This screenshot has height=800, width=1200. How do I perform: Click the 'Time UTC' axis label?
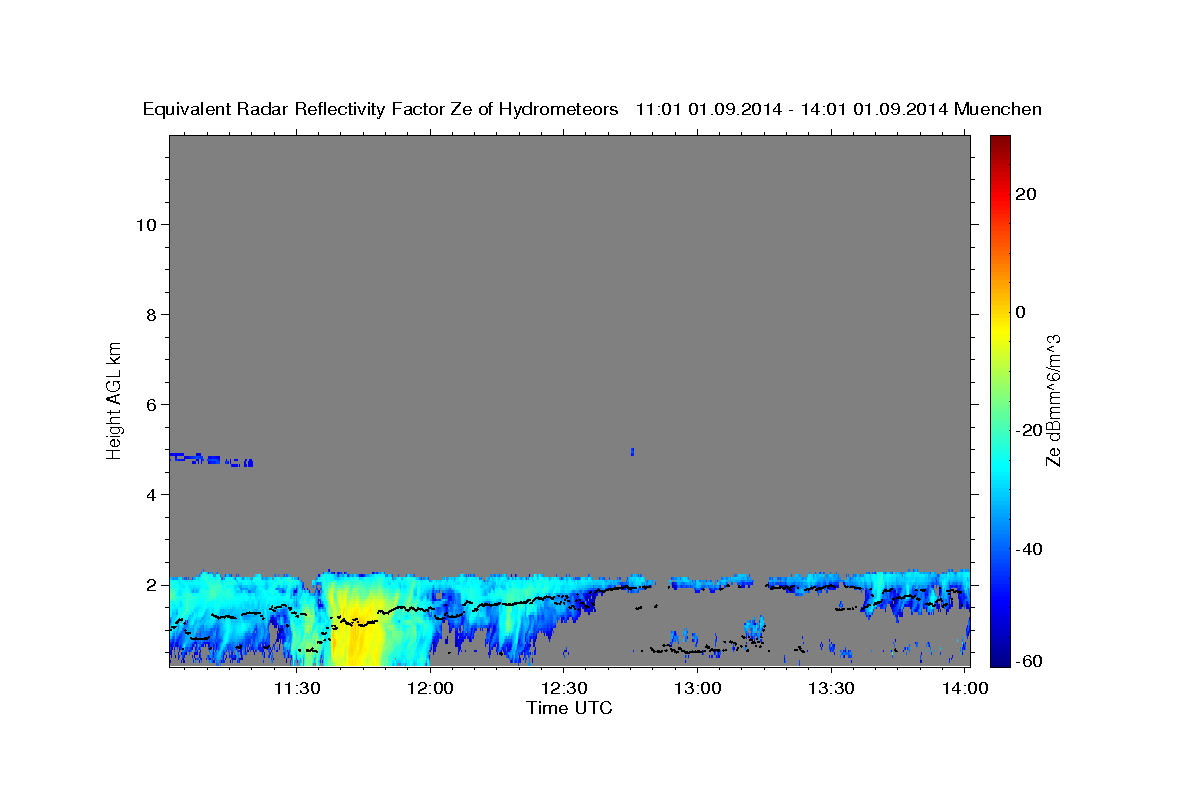[569, 708]
